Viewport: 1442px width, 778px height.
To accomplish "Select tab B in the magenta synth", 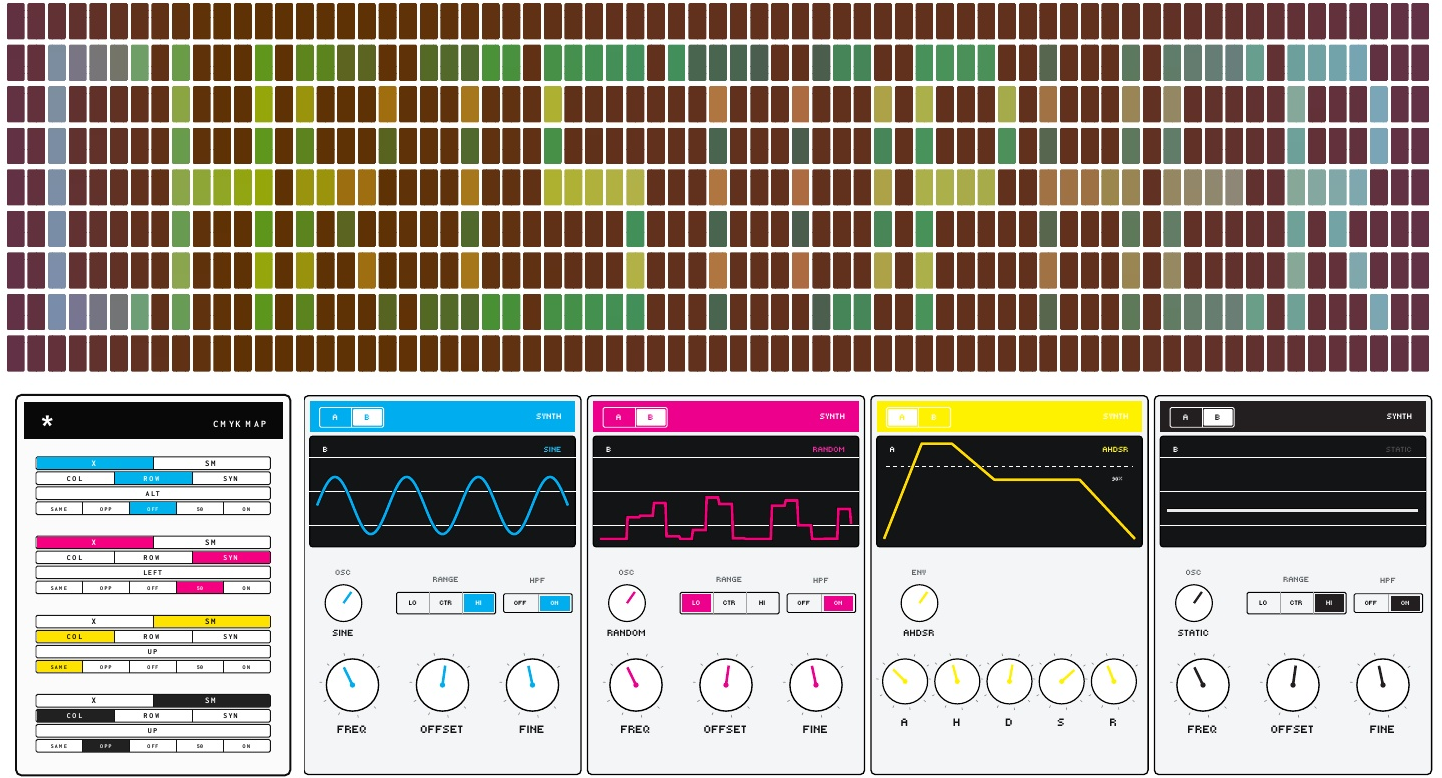I will pos(650,417).
